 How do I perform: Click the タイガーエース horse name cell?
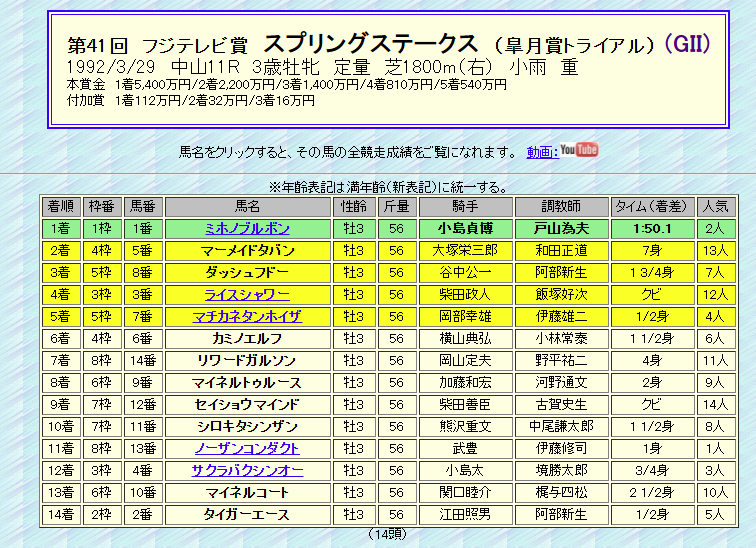pyautogui.click(x=247, y=514)
